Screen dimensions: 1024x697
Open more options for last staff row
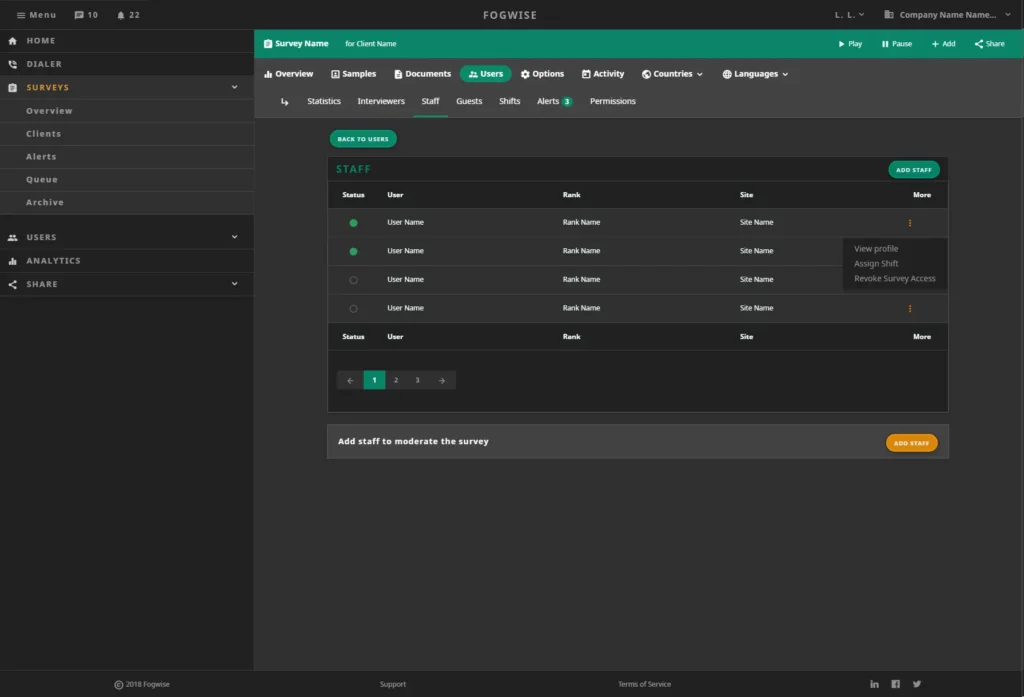(910, 308)
